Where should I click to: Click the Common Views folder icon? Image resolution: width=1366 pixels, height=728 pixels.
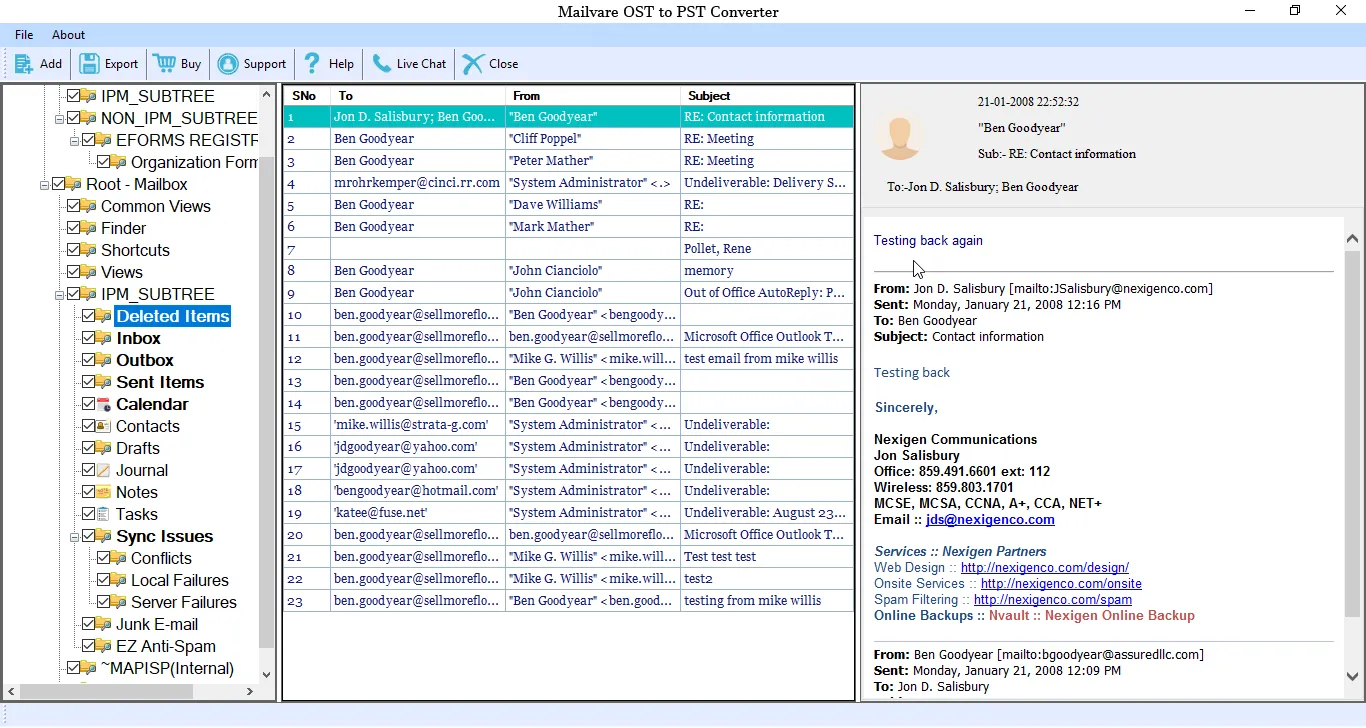click(x=88, y=206)
